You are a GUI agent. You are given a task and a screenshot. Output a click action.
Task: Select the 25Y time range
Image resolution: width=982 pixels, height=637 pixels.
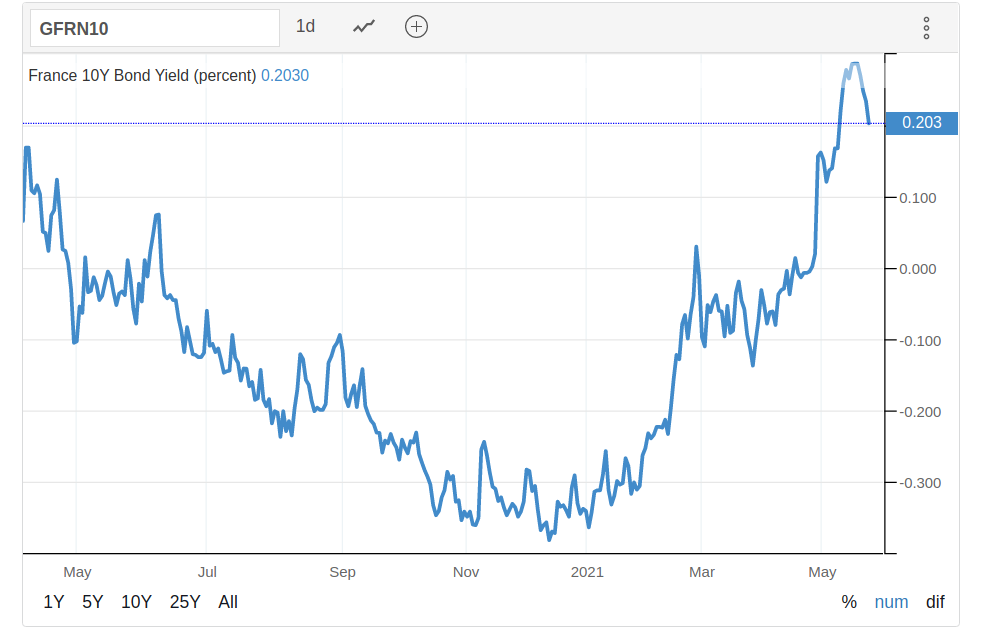(x=185, y=602)
